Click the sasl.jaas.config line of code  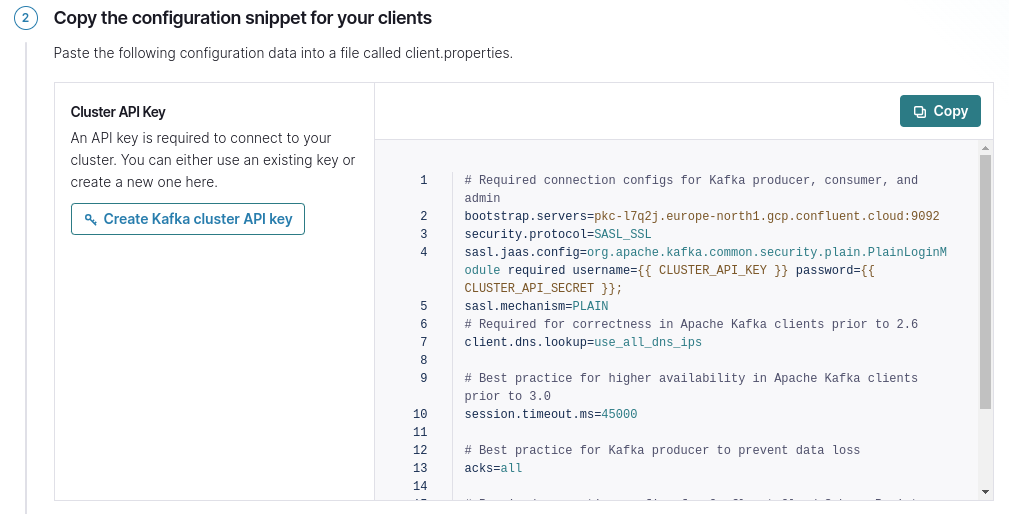(705, 252)
